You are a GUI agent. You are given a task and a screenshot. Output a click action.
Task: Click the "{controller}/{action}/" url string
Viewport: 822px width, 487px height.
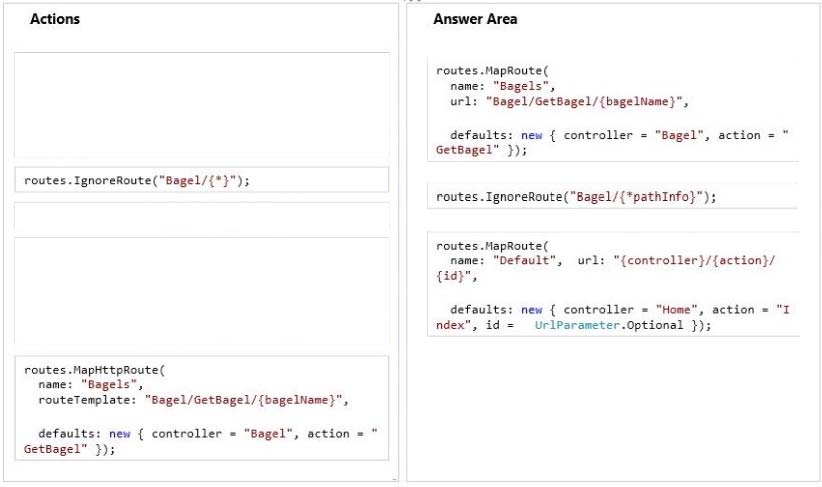(x=694, y=261)
